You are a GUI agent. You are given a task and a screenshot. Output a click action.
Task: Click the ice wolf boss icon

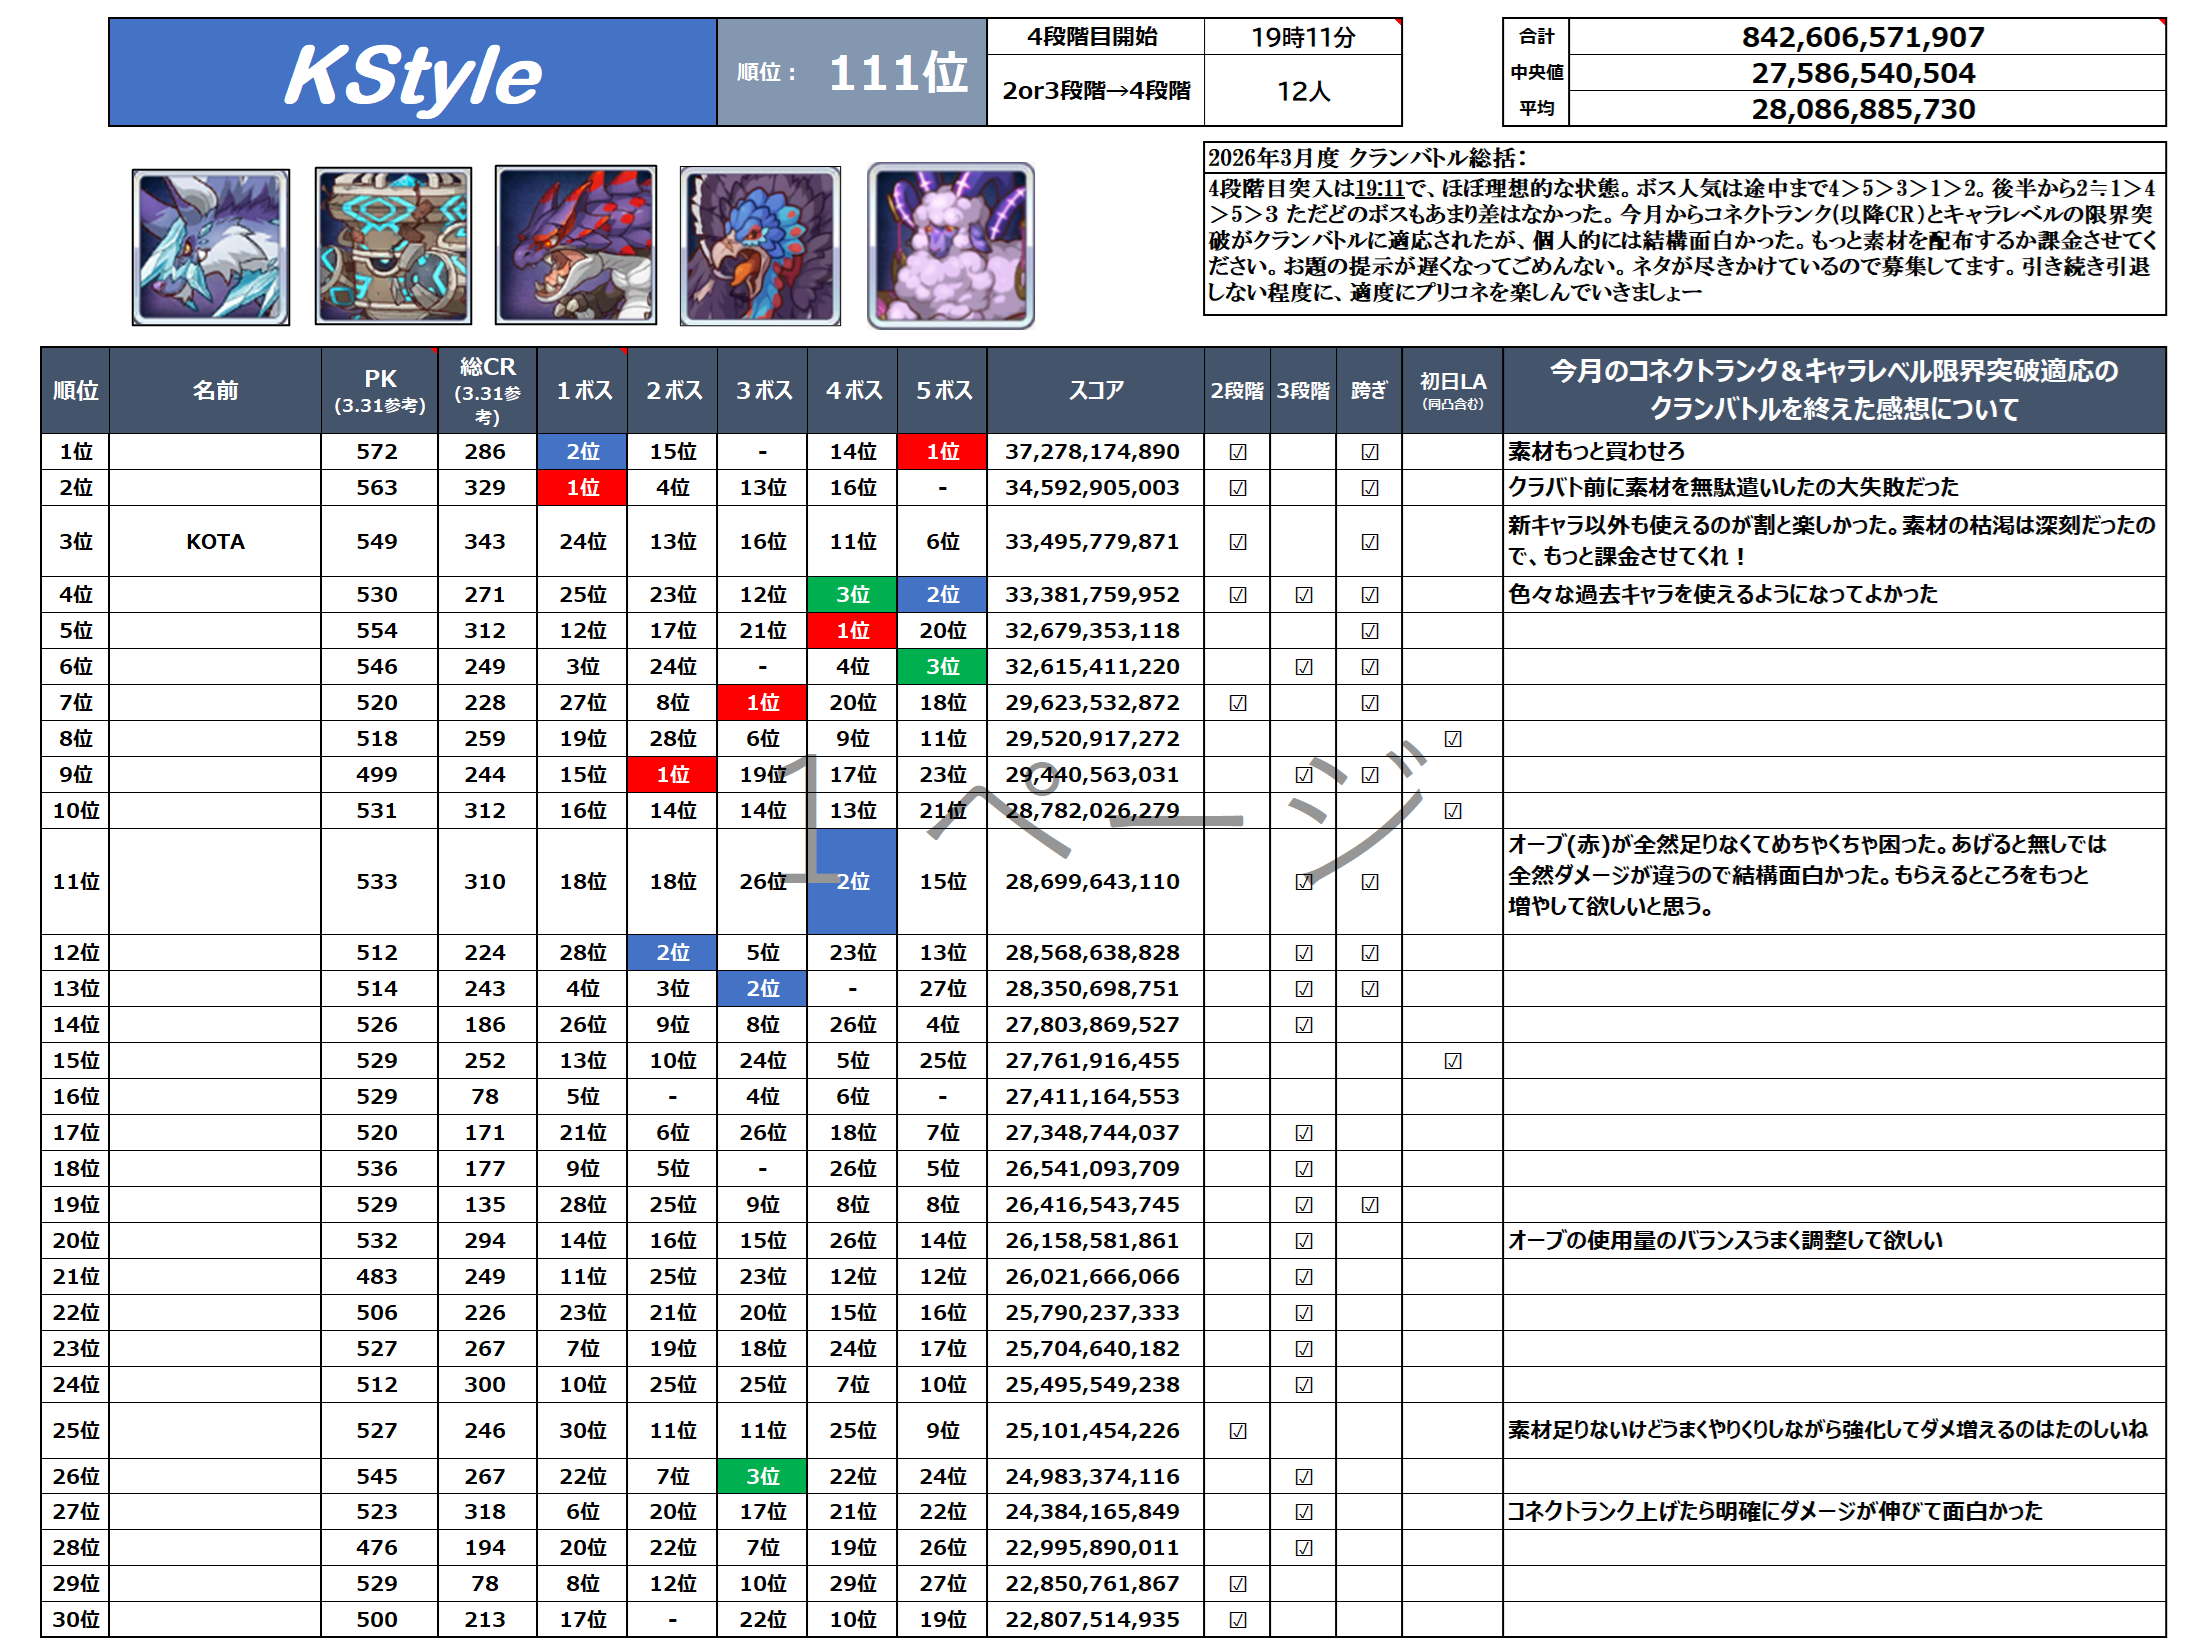(x=211, y=246)
